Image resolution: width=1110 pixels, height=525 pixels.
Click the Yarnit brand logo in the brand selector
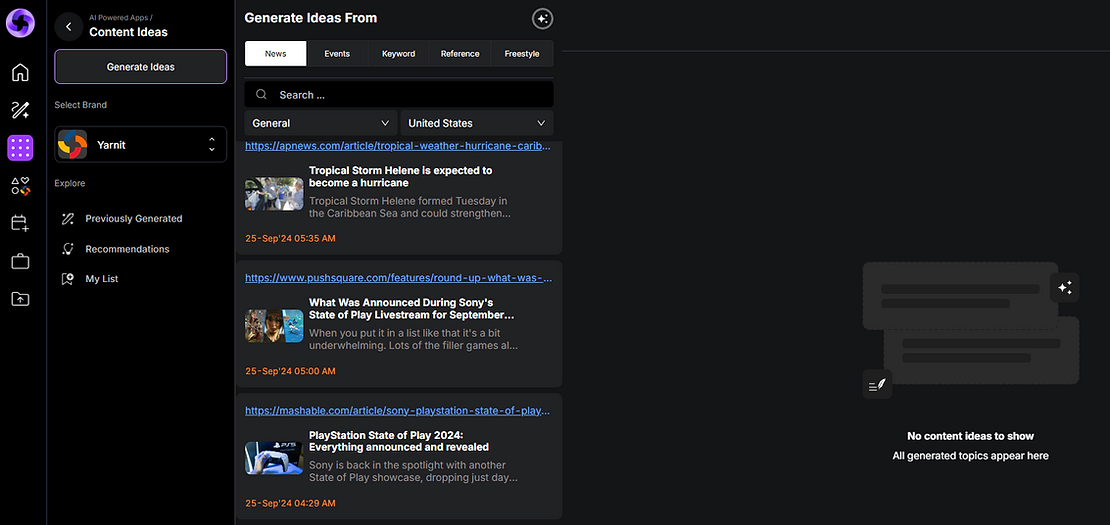point(72,144)
